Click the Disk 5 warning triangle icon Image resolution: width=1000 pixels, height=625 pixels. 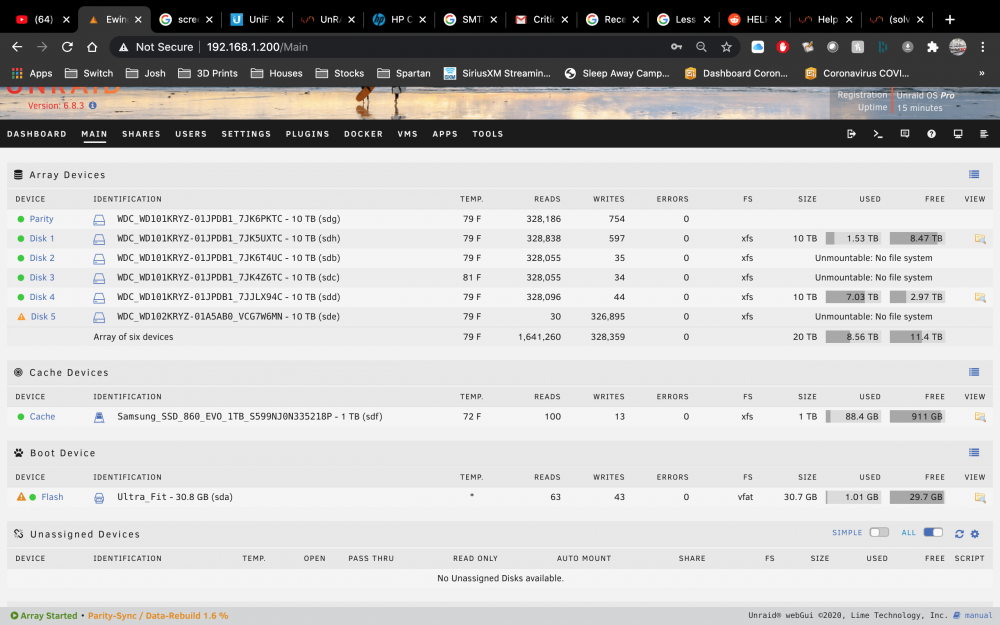[x=21, y=316]
